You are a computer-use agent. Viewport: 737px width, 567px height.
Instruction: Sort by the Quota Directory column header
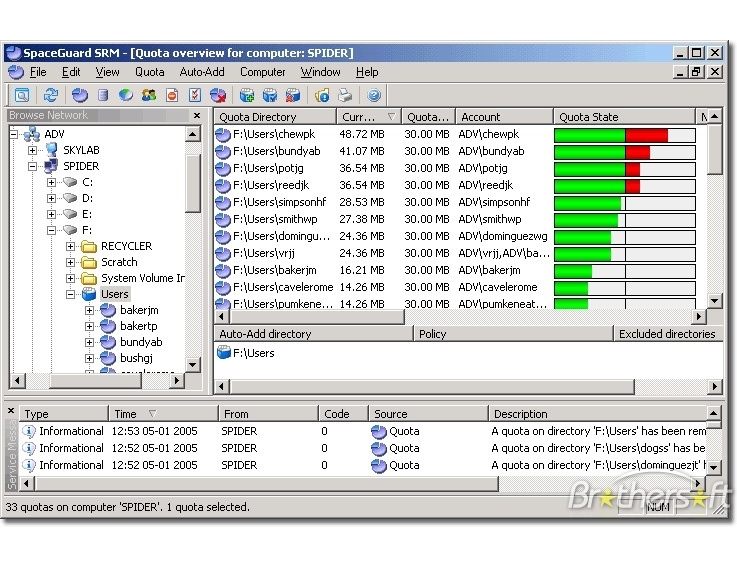tap(275, 117)
